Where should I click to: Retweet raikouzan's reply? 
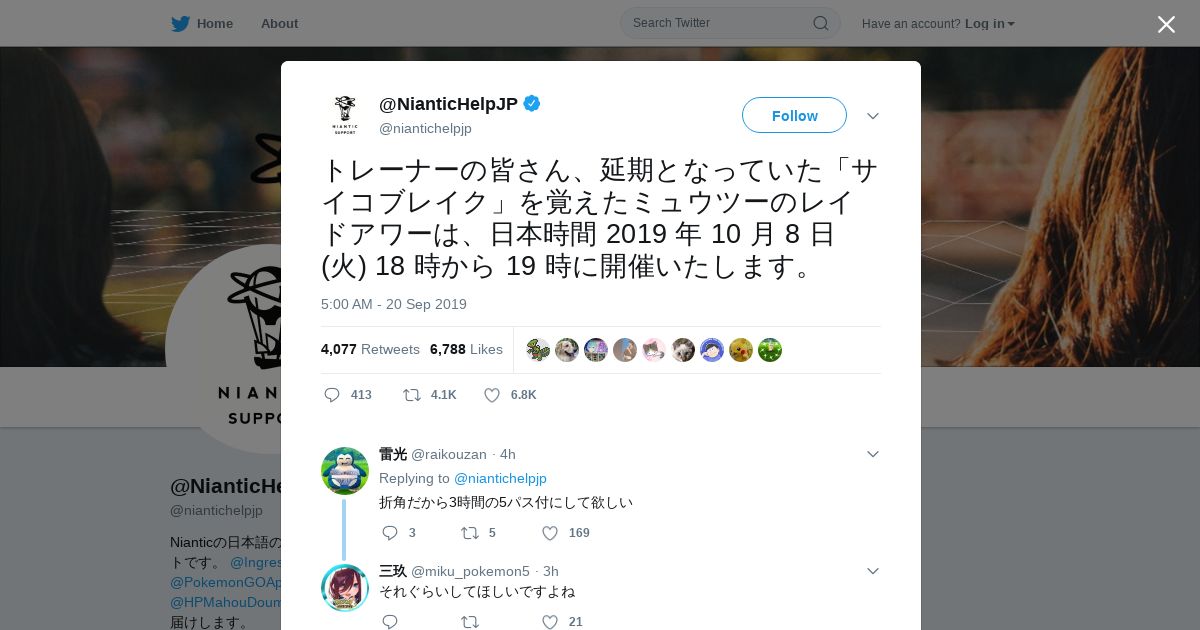(469, 533)
